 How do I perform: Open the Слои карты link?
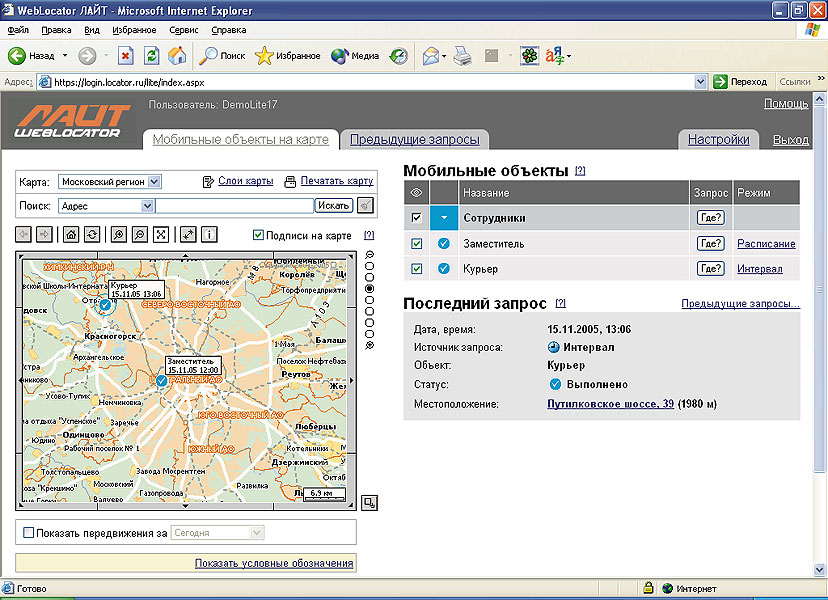246,181
